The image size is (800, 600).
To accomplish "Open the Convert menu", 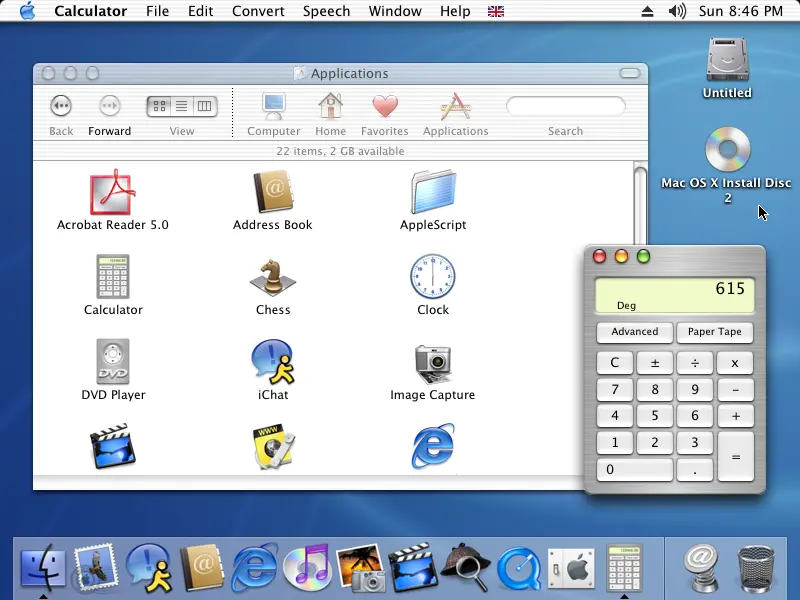I will tap(258, 11).
